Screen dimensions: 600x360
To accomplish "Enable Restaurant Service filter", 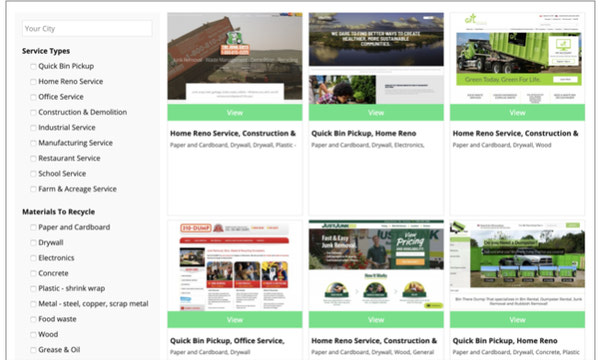I will [33, 158].
